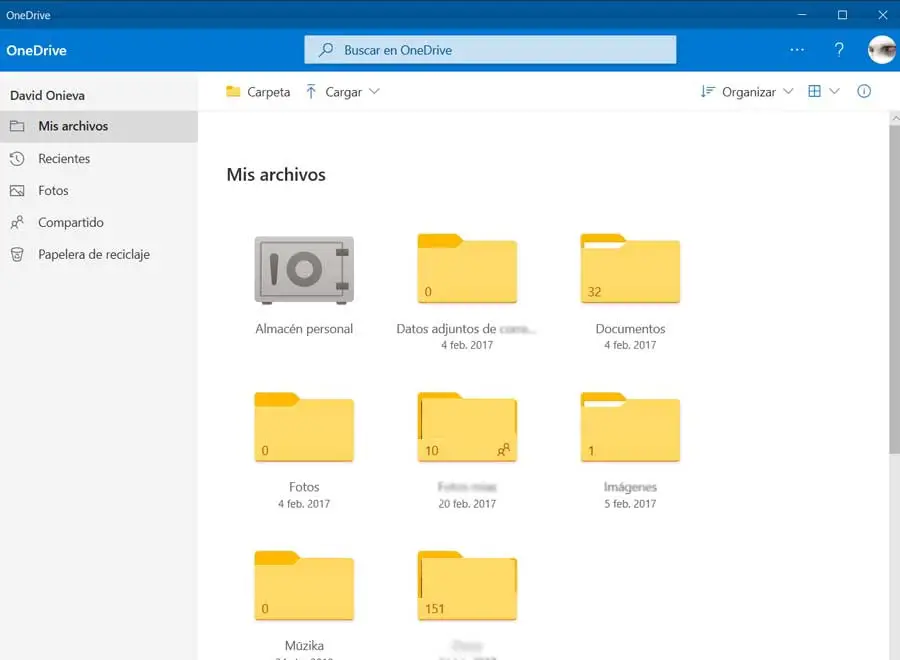Screen dimensions: 900x660
Task: Open the shared folder containing 10 items
Action: 467,428
